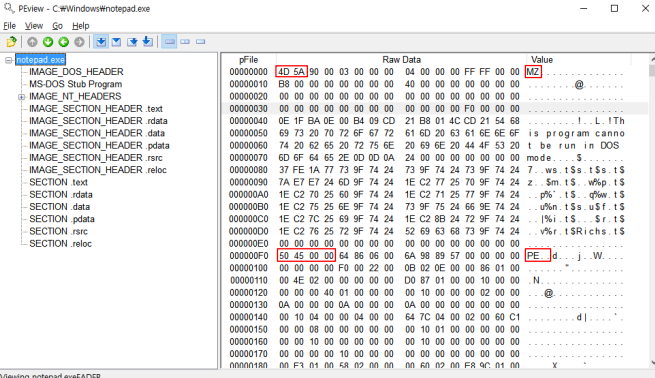The image size is (655, 378).
Task: Click the vertical scrollbar thumb in hex view
Action: click(x=652, y=70)
